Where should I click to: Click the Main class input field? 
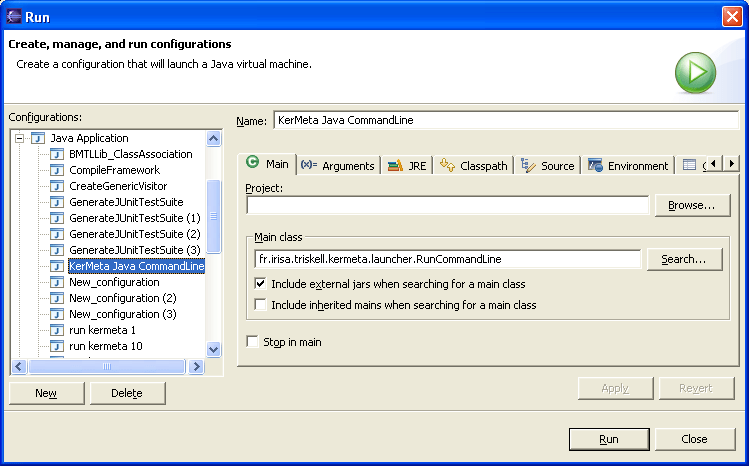point(448,259)
